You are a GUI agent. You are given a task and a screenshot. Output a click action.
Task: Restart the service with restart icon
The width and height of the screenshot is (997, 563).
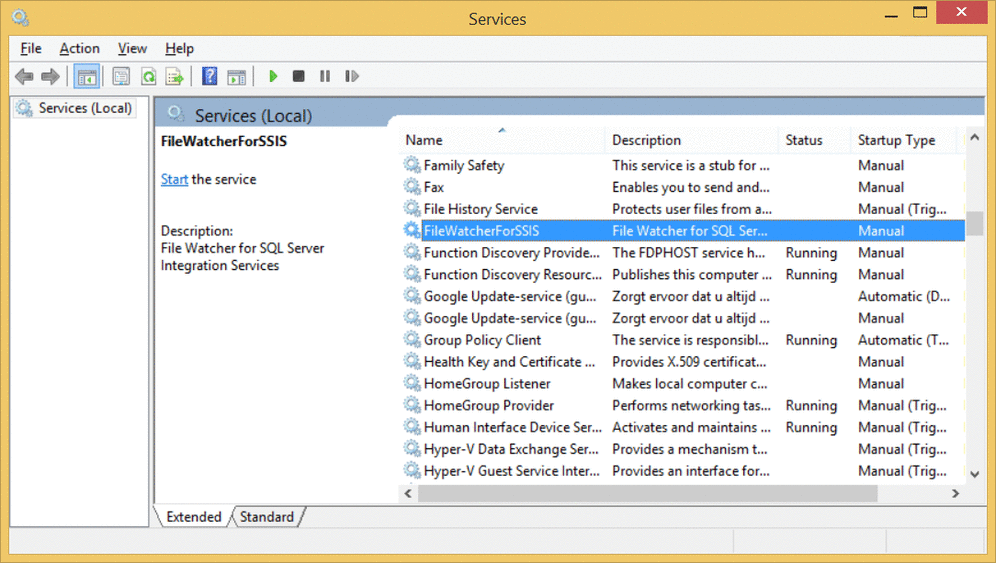pos(352,76)
